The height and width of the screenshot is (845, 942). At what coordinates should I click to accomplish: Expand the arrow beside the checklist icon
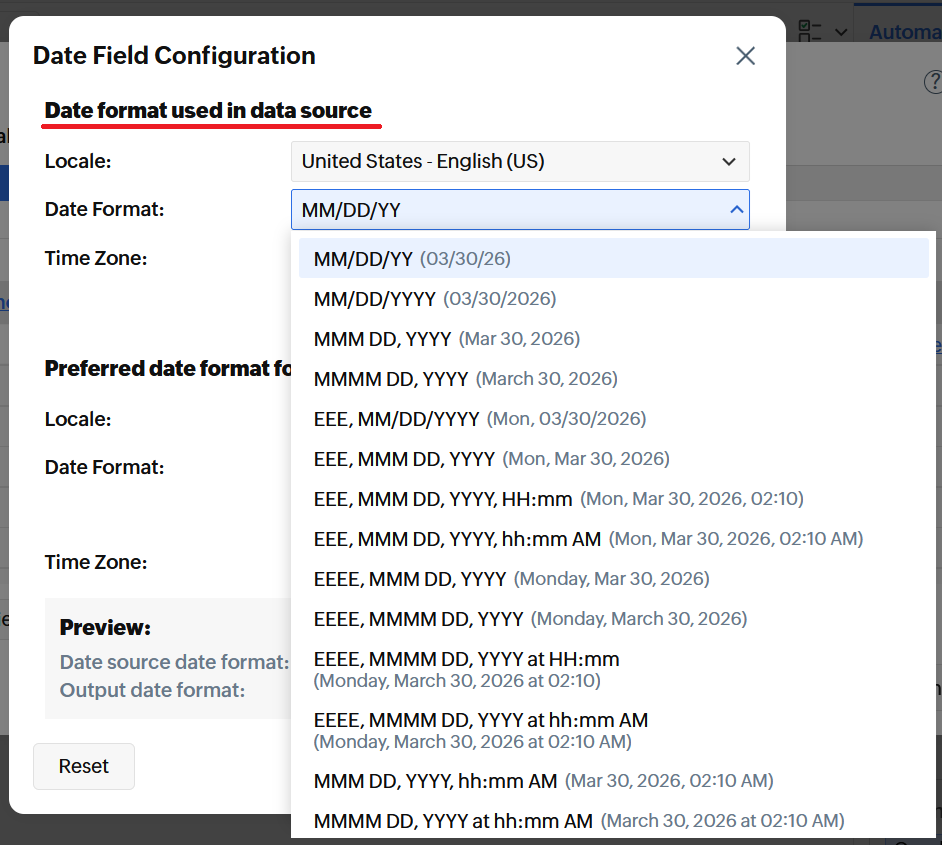(x=841, y=32)
